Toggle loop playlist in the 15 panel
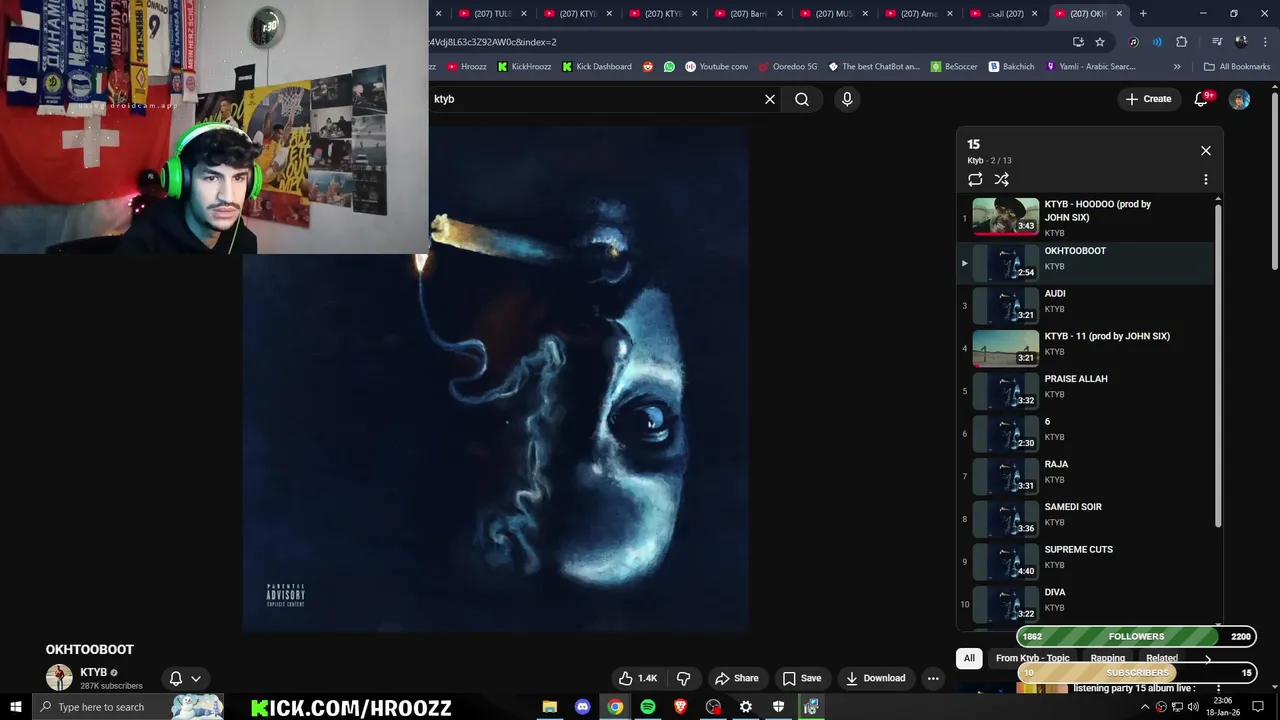Viewport: 1280px width, 720px height. pyautogui.click(x=975, y=179)
